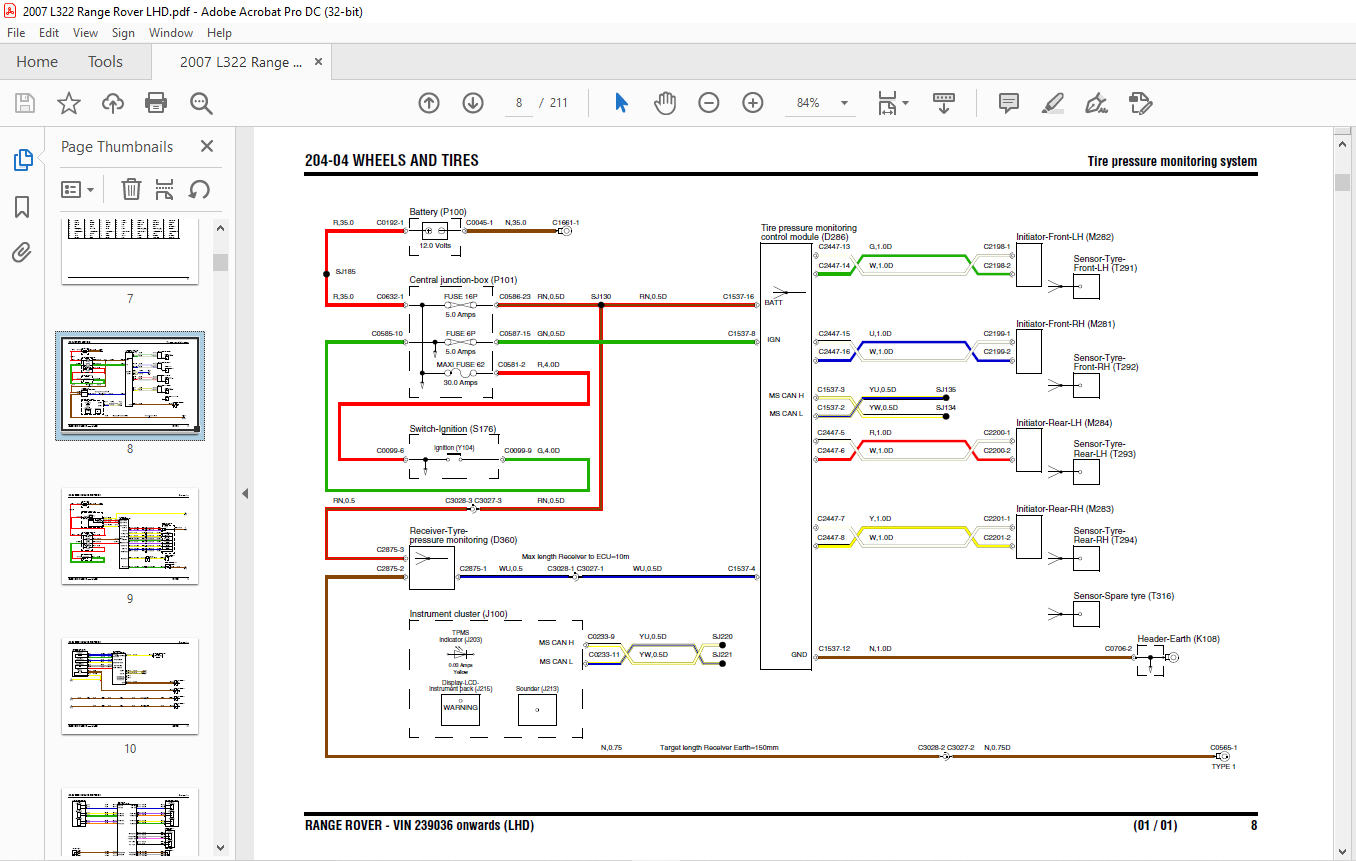Bookmark with the star icon
1356x861 pixels.
click(x=68, y=103)
